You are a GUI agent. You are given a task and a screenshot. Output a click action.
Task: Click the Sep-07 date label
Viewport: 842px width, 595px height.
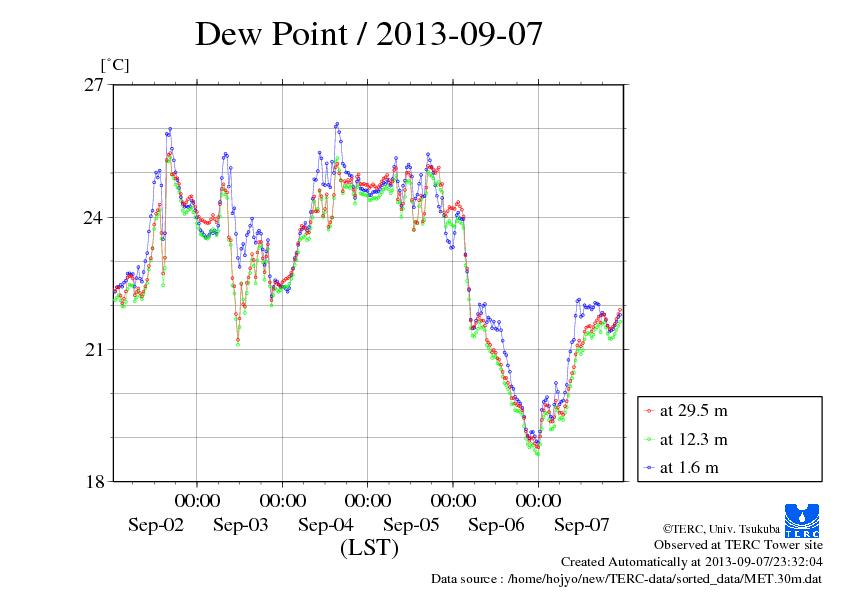point(582,525)
